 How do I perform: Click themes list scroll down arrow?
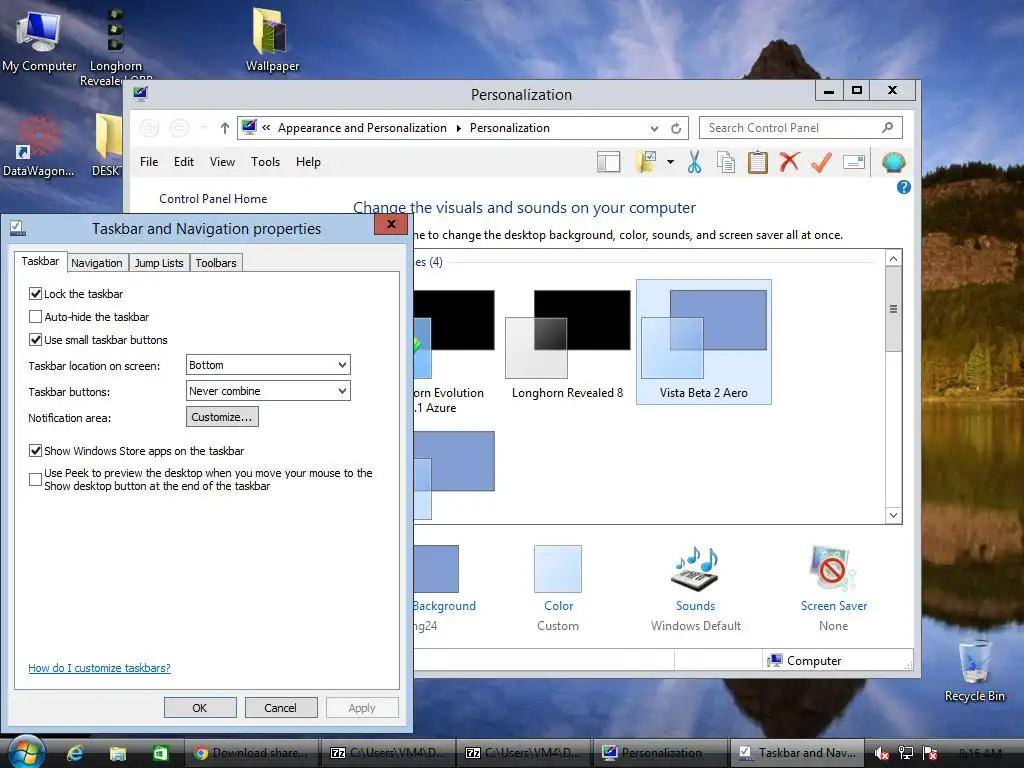click(x=893, y=515)
